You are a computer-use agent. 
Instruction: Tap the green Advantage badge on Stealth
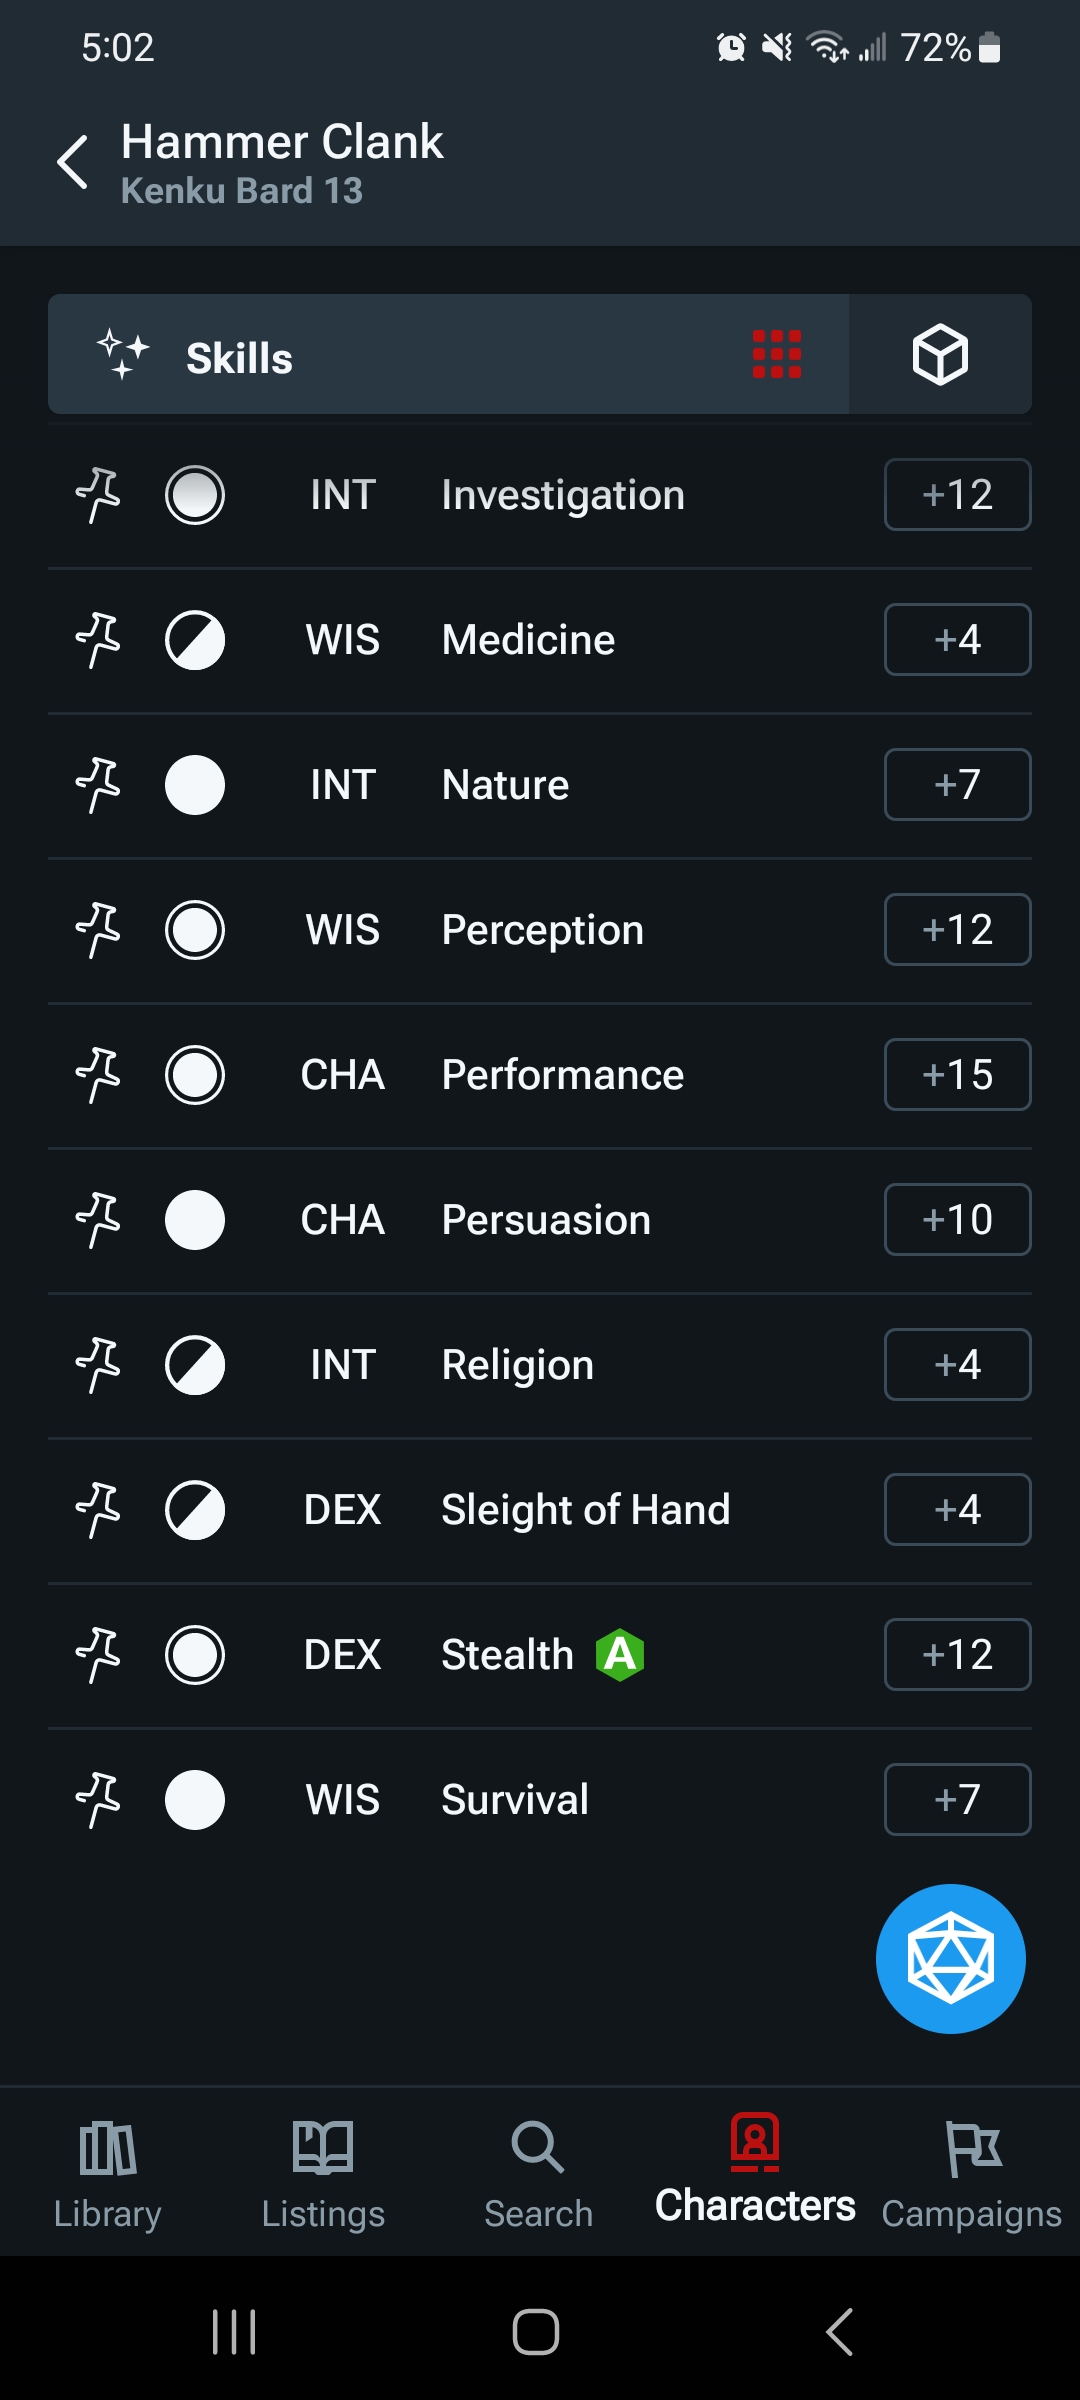[620, 1655]
